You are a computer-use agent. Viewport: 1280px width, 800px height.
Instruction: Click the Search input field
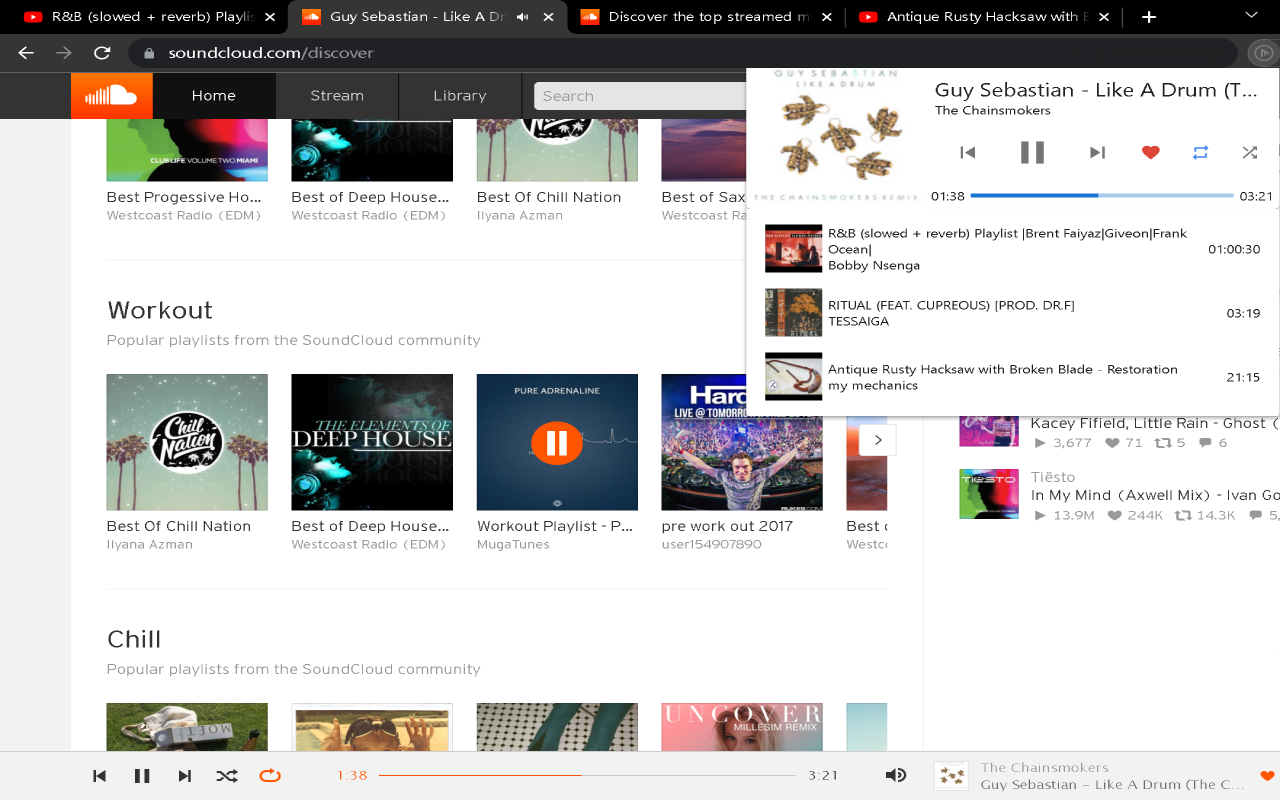[x=640, y=96]
